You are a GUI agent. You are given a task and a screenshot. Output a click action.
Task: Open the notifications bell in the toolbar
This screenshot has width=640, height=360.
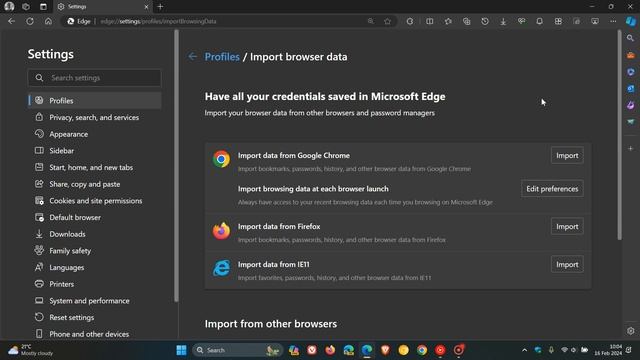click(x=539, y=21)
